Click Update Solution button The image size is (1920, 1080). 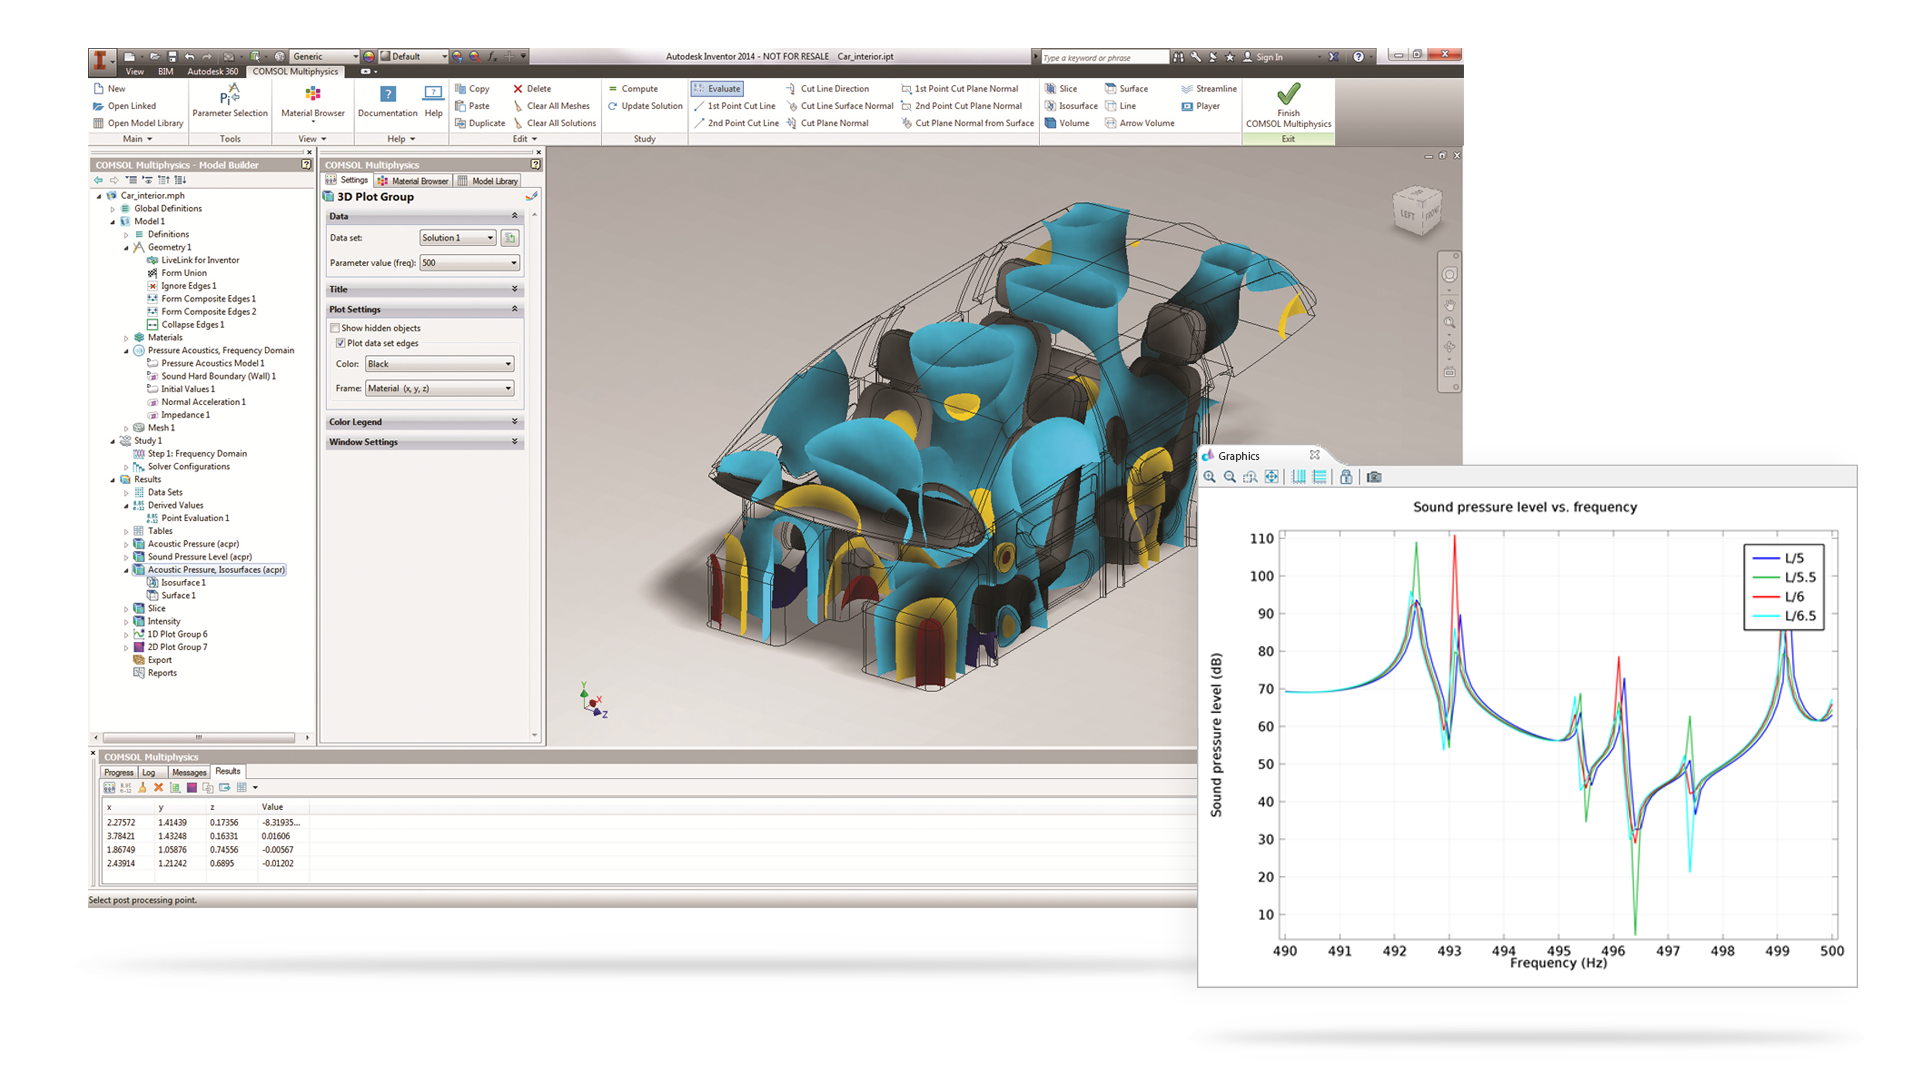[645, 106]
